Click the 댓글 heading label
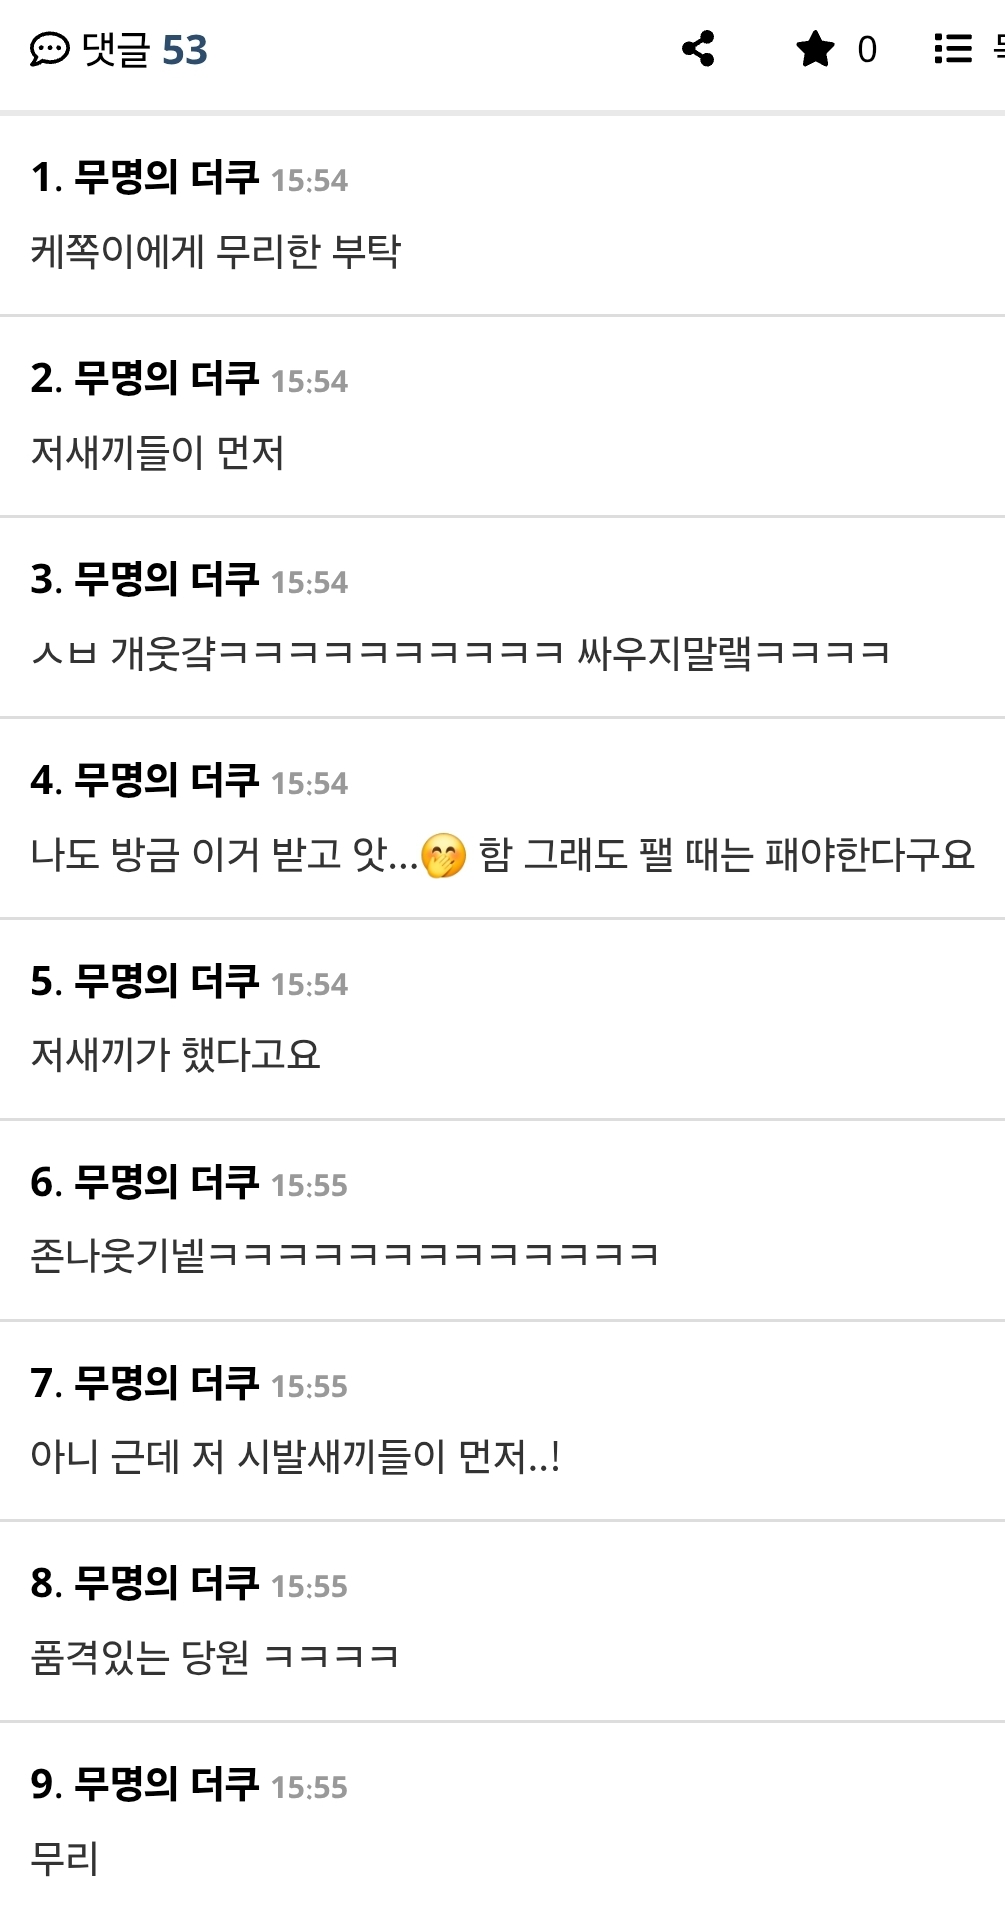The width and height of the screenshot is (1005, 1917). click(x=116, y=49)
